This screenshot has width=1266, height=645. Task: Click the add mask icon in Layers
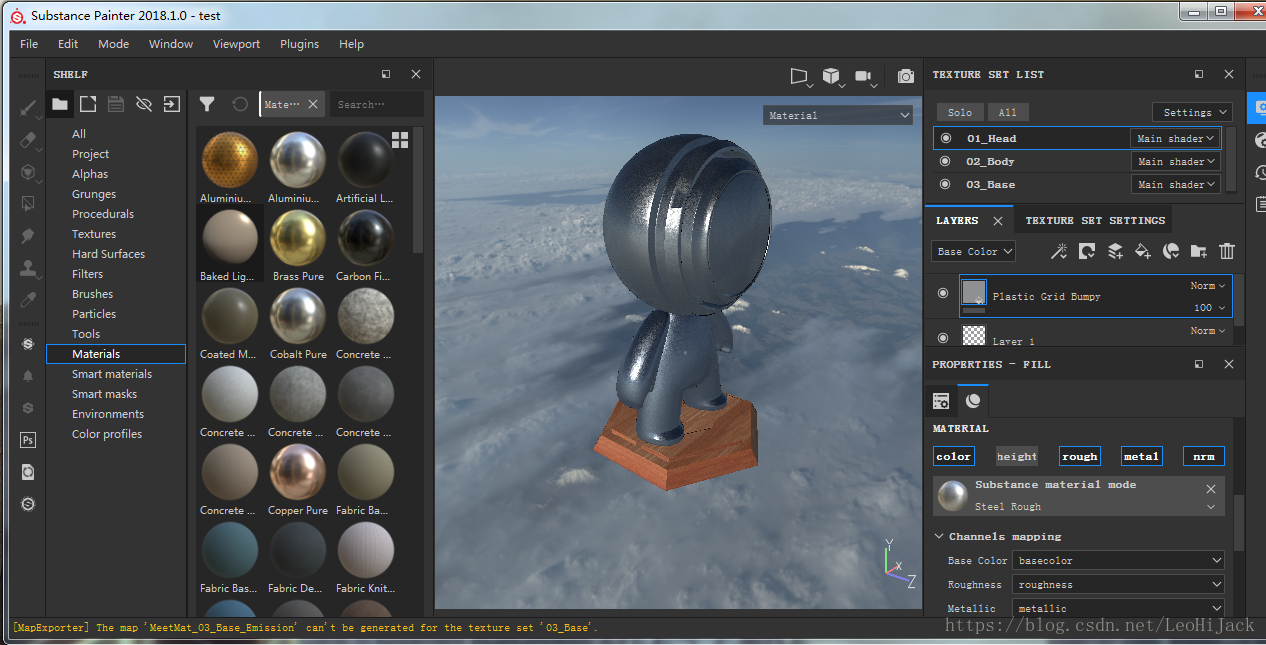pos(1087,251)
